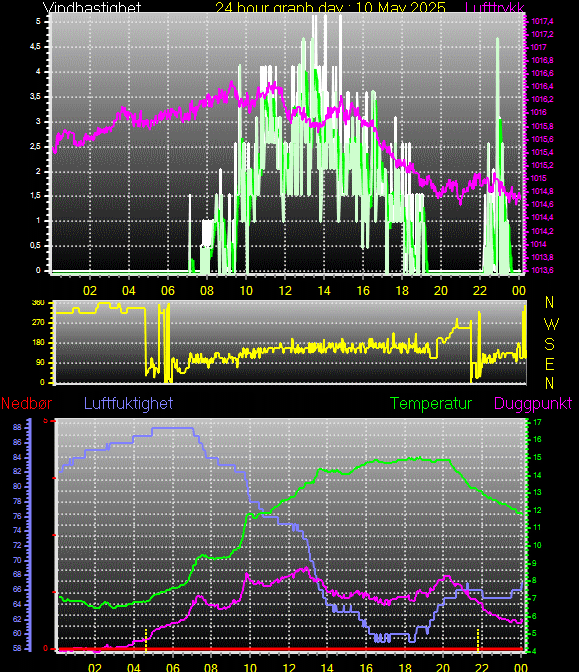The image size is (579, 672).
Task: Click the 1014,6 pressure axis value
Action: pyautogui.click(x=542, y=204)
